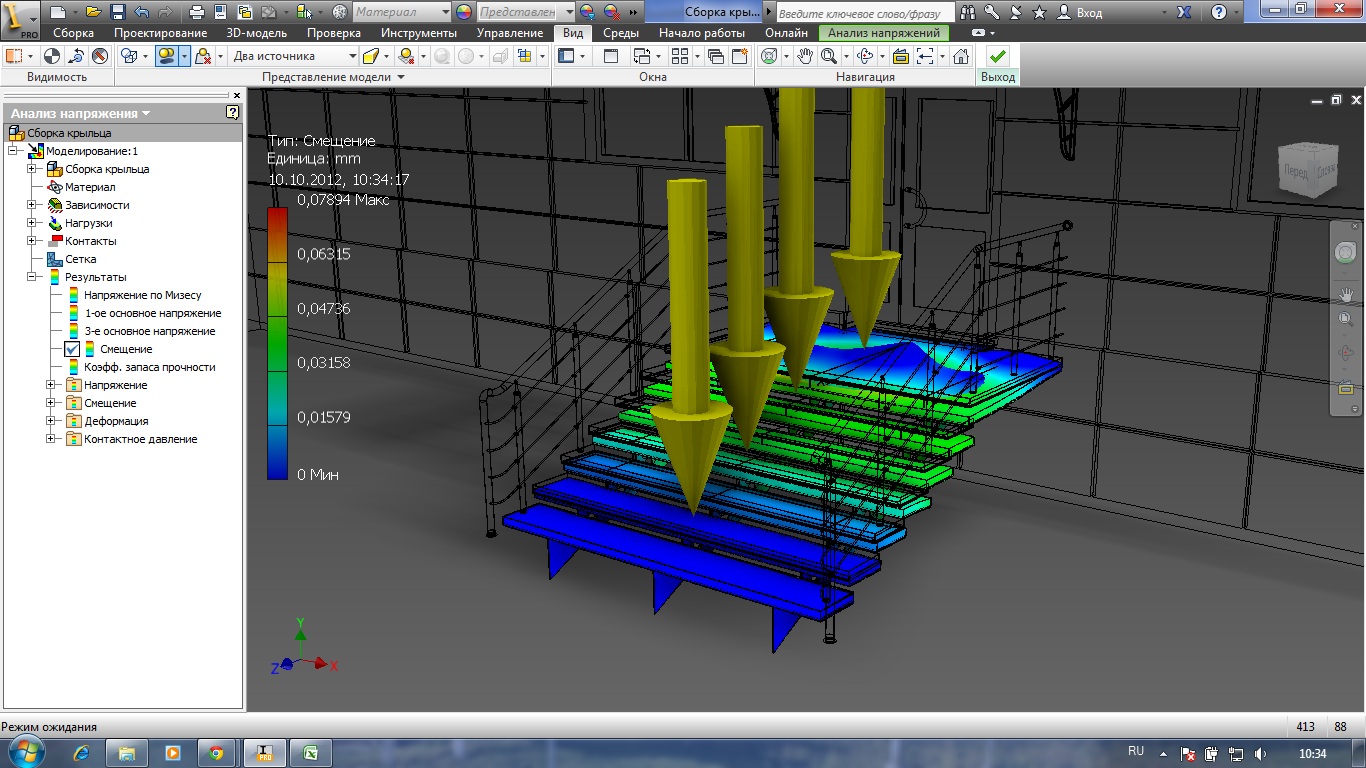Screen dimensions: 1366x768
Task: Click the browser panel help question icon
Action: [232, 113]
